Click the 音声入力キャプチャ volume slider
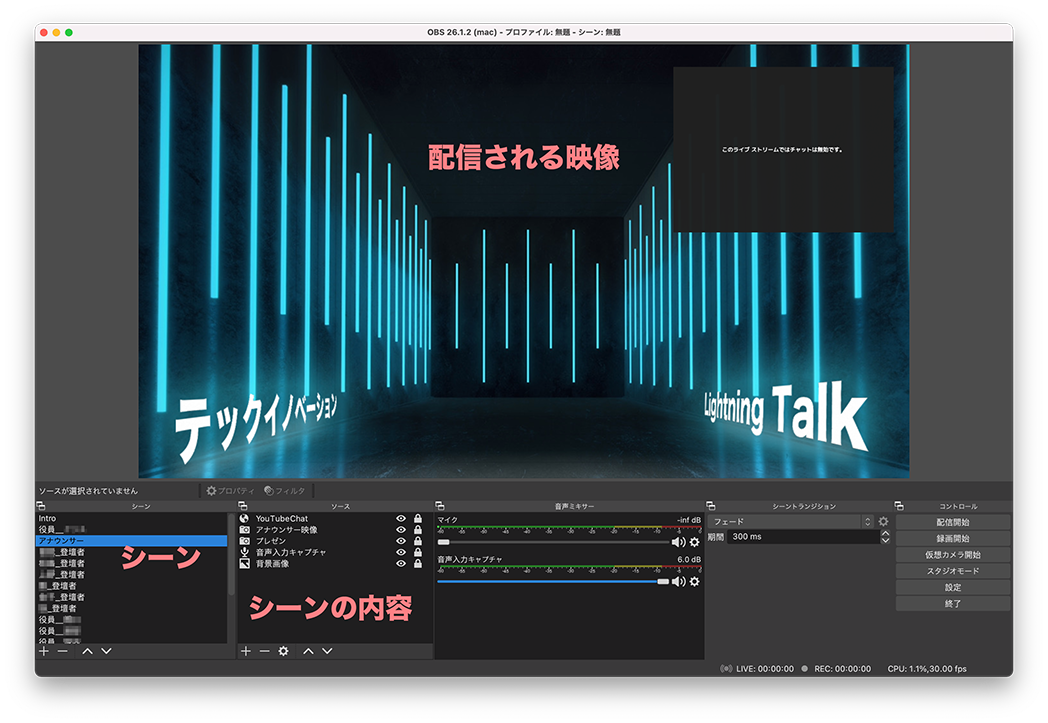Screen dimensions: 1048x723 click(550, 581)
